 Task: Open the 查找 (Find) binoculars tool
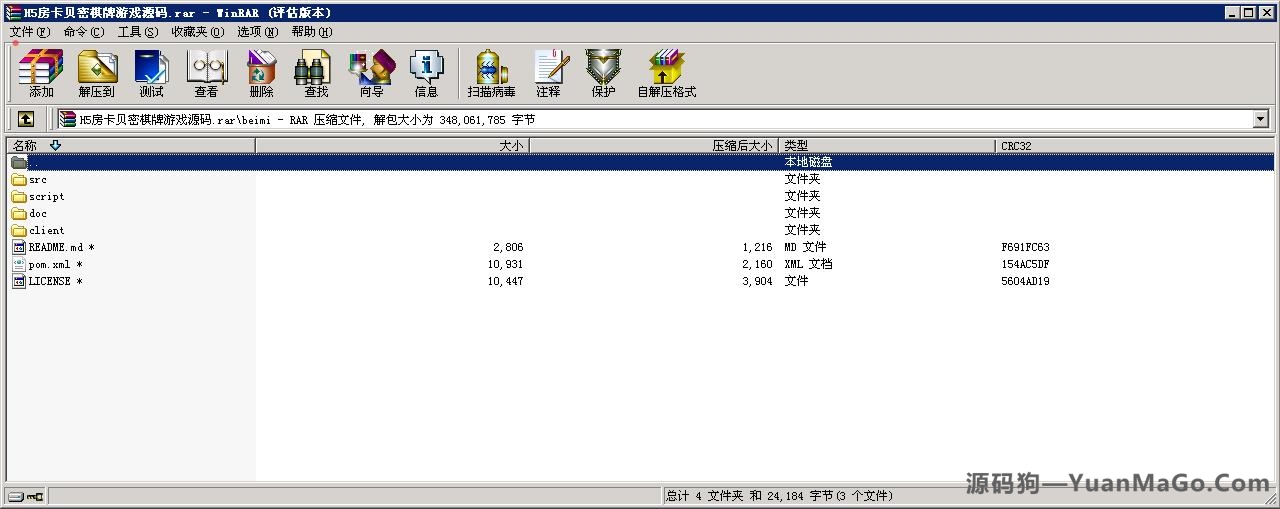316,74
